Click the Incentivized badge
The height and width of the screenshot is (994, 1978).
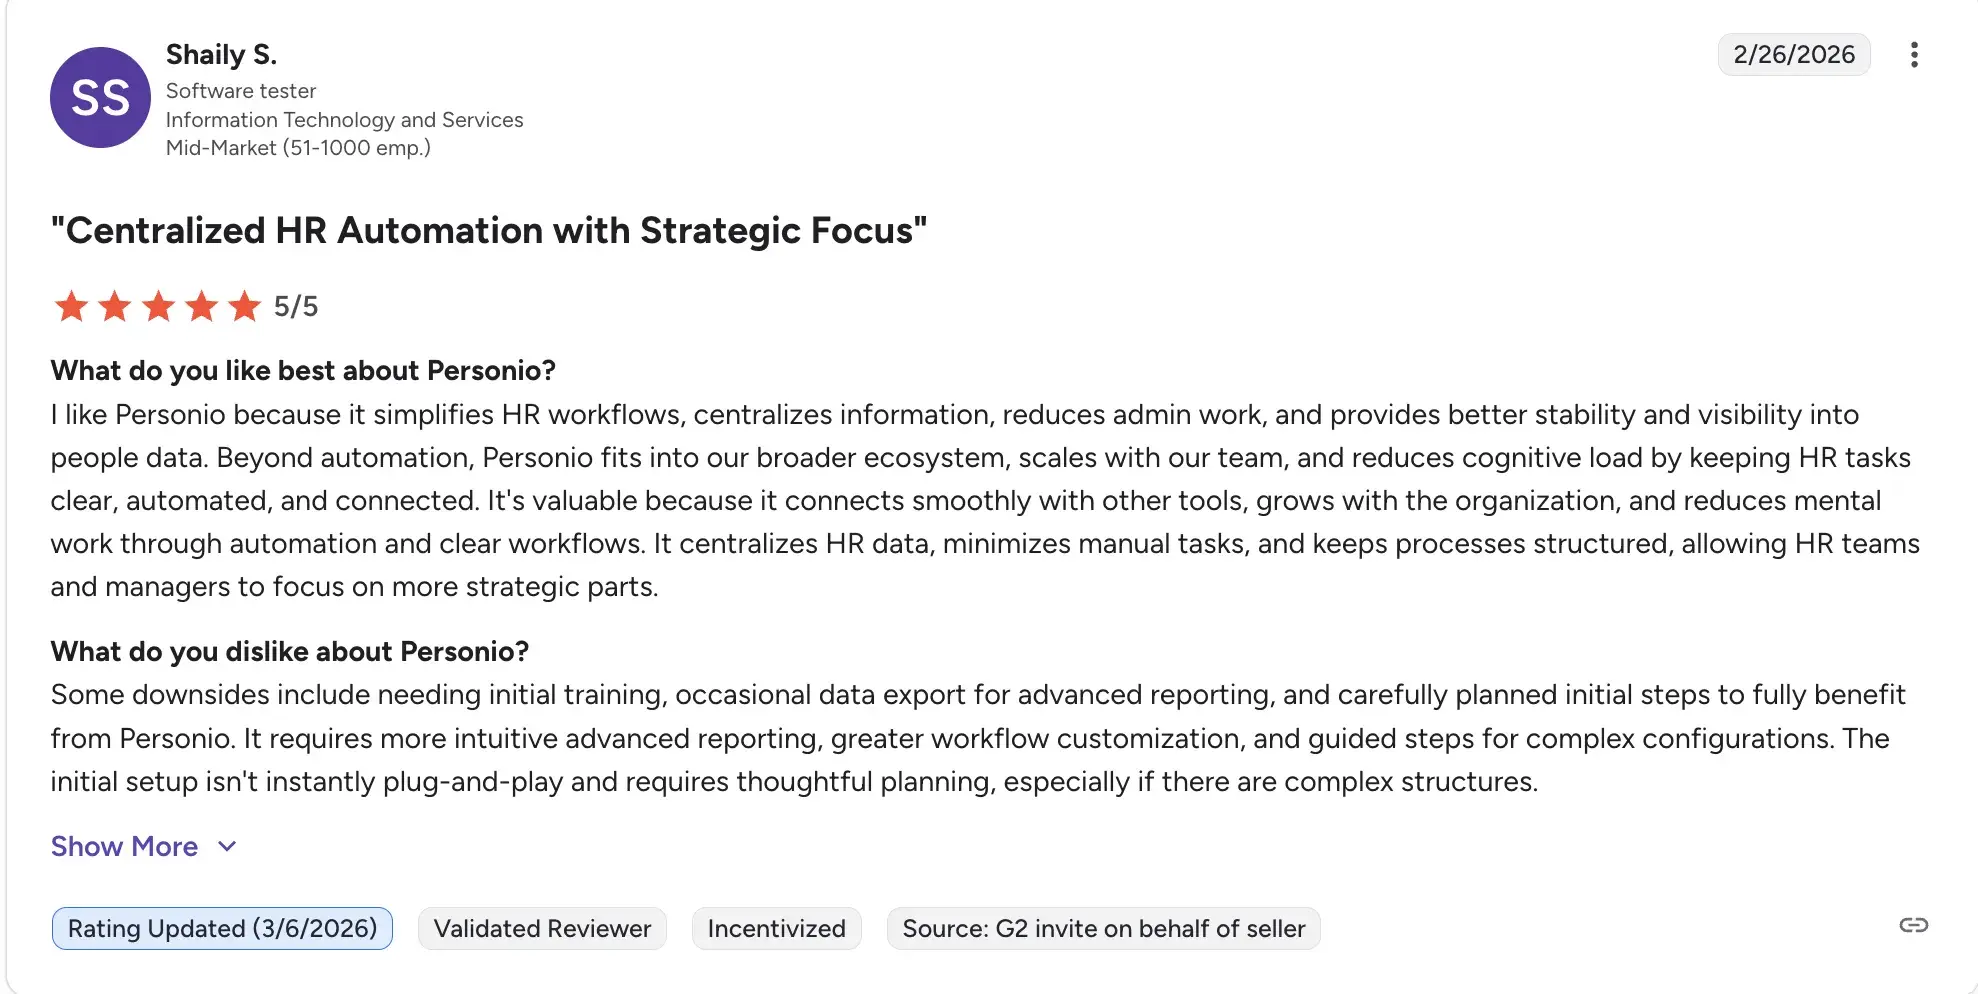tap(776, 929)
